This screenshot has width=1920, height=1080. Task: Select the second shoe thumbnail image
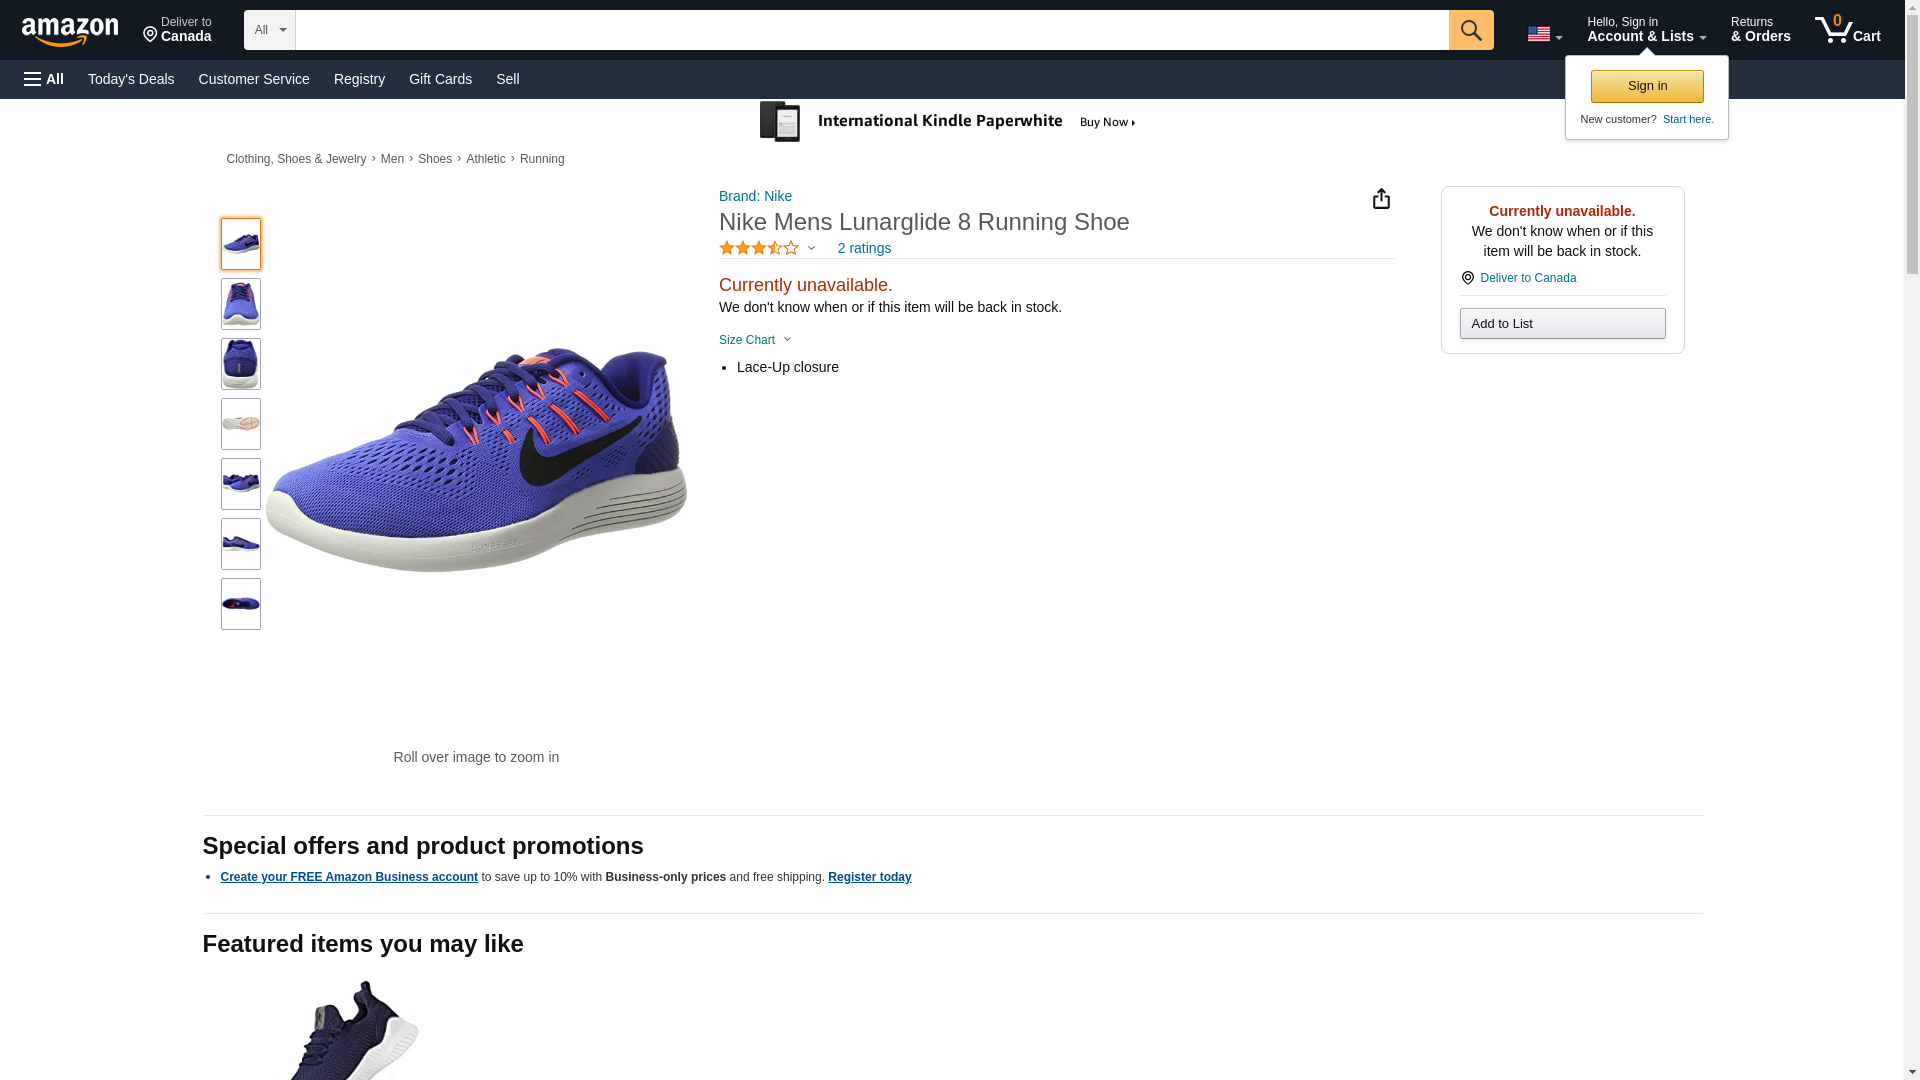point(241,304)
